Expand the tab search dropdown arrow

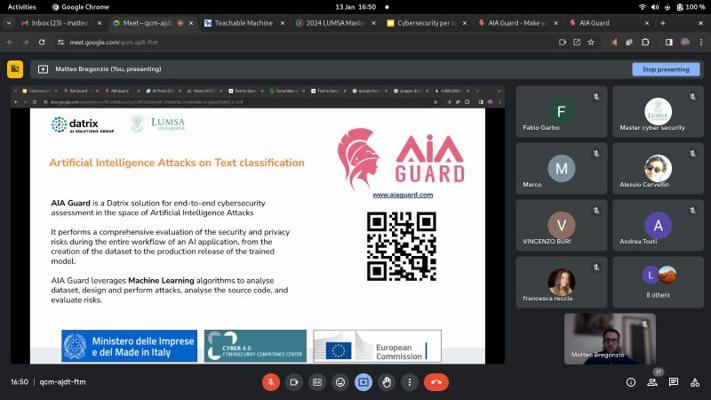(x=9, y=23)
